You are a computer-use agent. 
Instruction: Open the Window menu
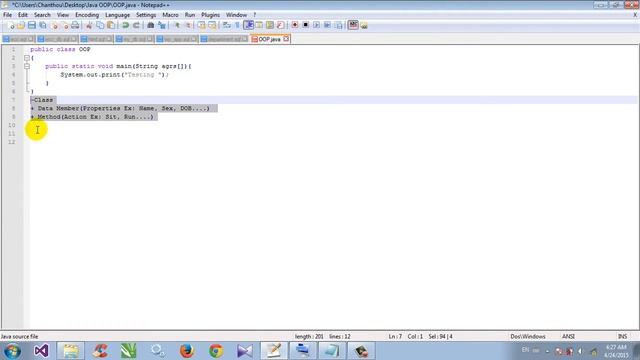(x=236, y=15)
